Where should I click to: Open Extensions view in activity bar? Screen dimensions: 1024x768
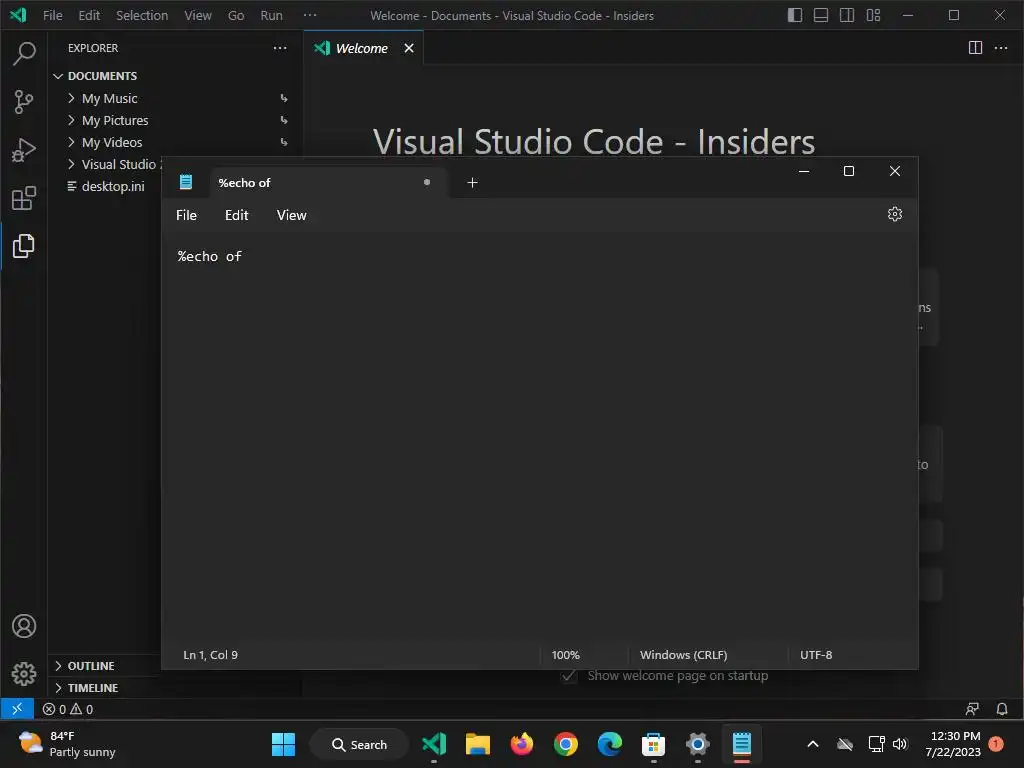pos(24,199)
